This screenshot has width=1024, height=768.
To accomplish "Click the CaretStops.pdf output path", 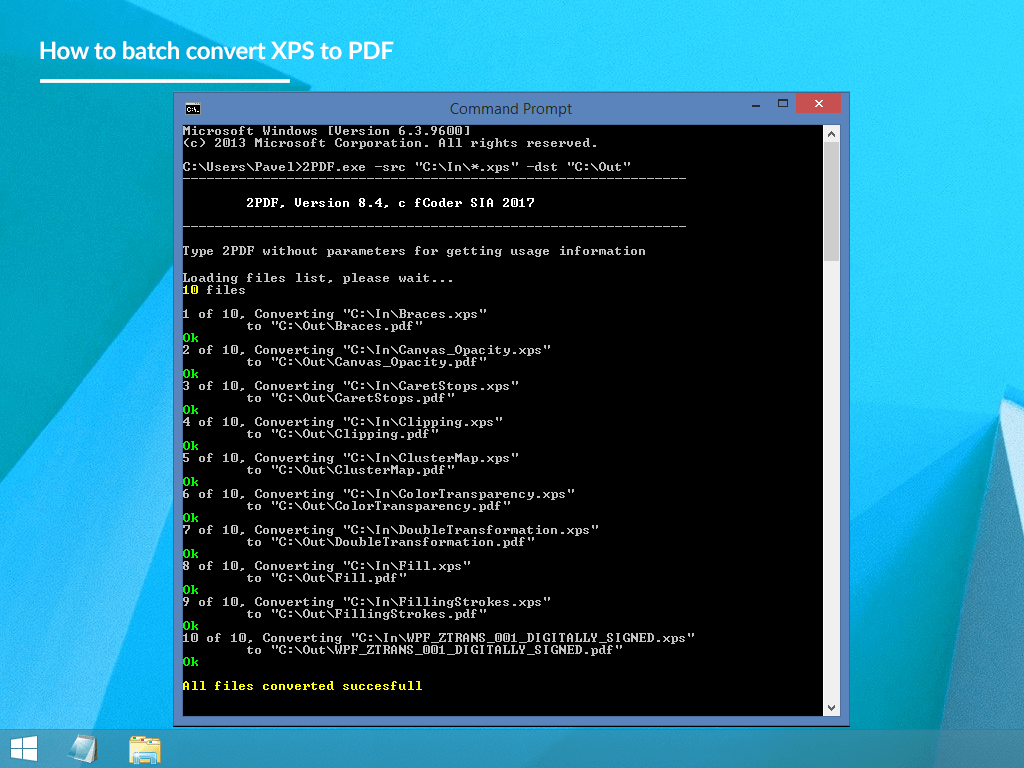I will point(351,398).
